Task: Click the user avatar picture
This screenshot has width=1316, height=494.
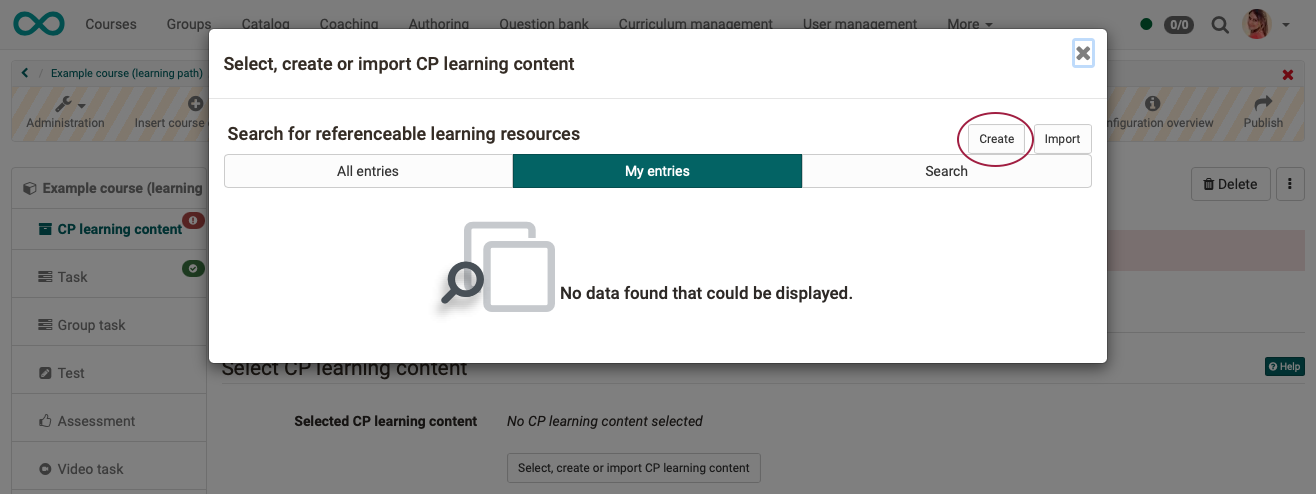Action: pyautogui.click(x=1256, y=24)
